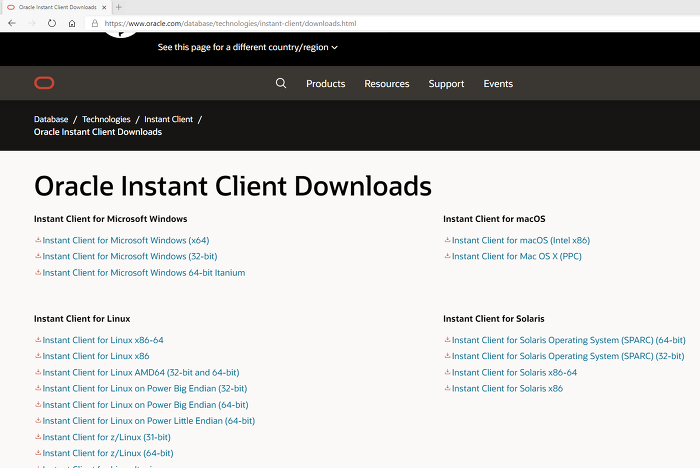Go to browser home page icon
The width and height of the screenshot is (700, 468).
coord(72,23)
